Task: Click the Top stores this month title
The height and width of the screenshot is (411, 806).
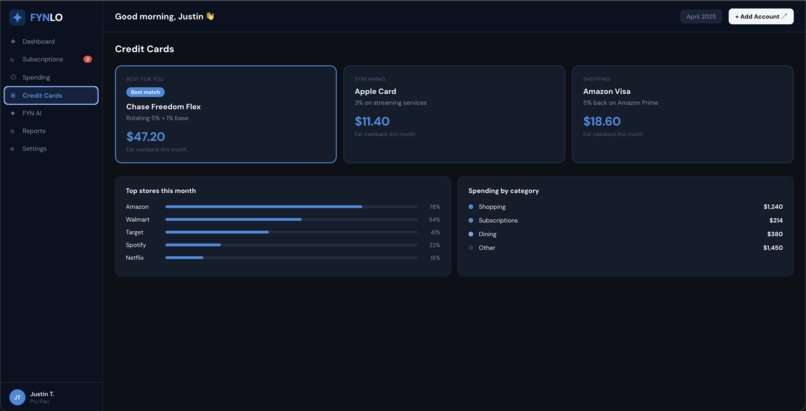Action: point(161,191)
